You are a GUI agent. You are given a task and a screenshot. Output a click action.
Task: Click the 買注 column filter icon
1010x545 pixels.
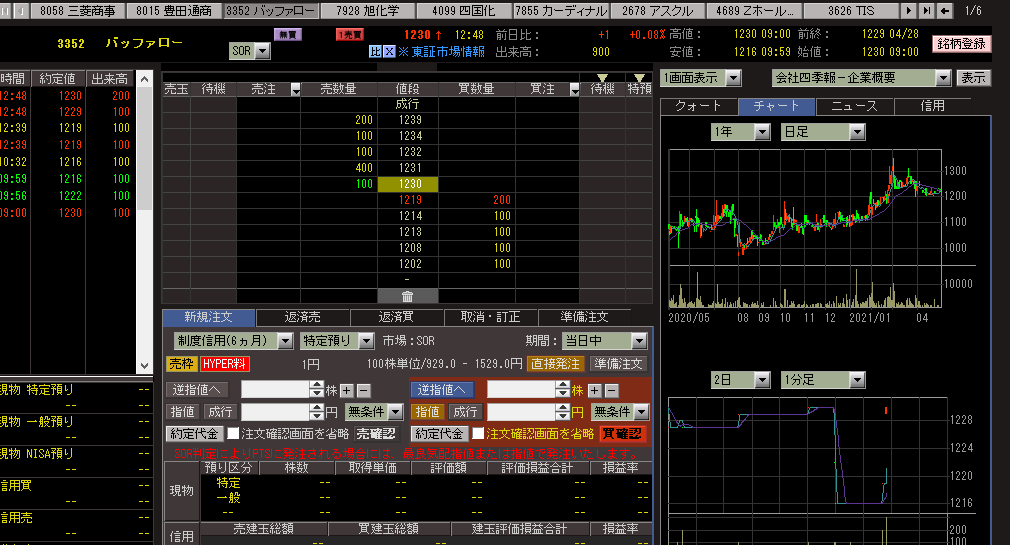(573, 89)
